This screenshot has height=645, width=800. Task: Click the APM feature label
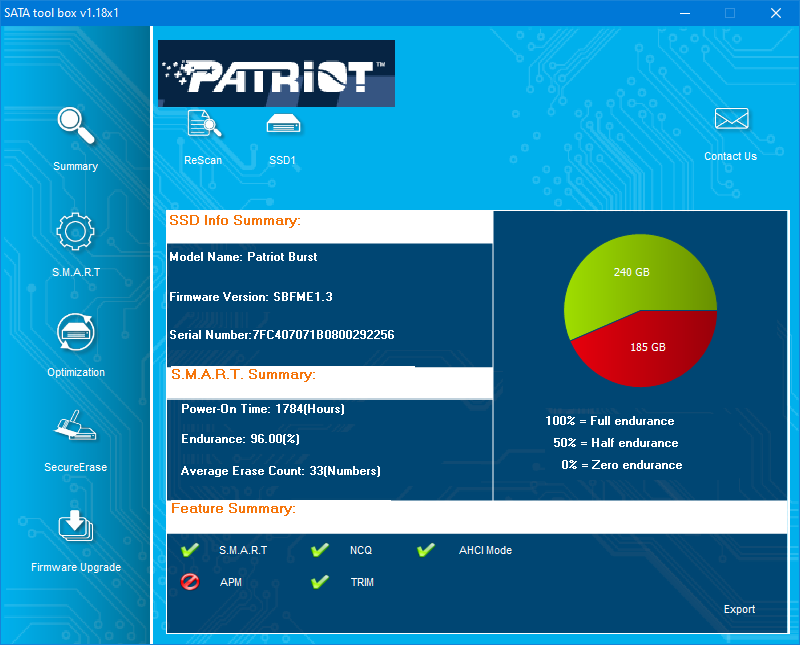coord(231,582)
